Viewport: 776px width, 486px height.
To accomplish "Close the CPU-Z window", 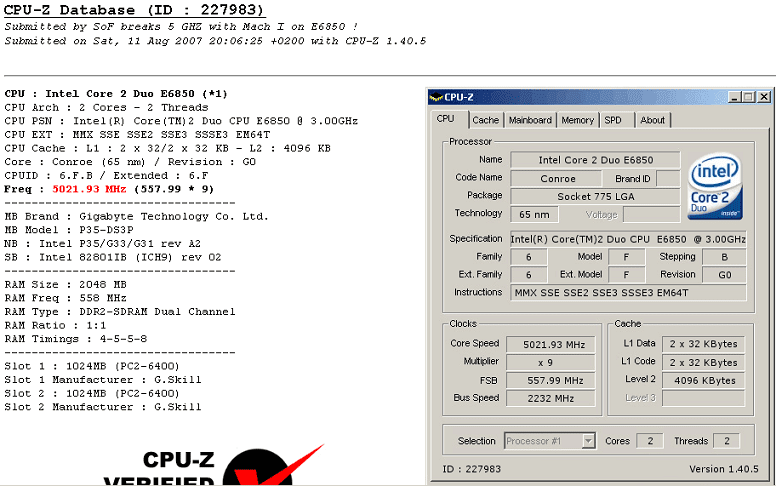I will tap(764, 97).
